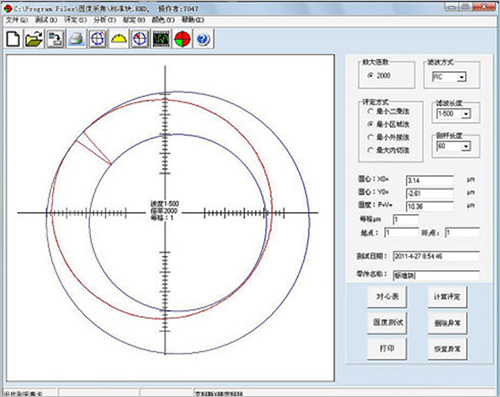Open help via blue question mark icon

203,39
